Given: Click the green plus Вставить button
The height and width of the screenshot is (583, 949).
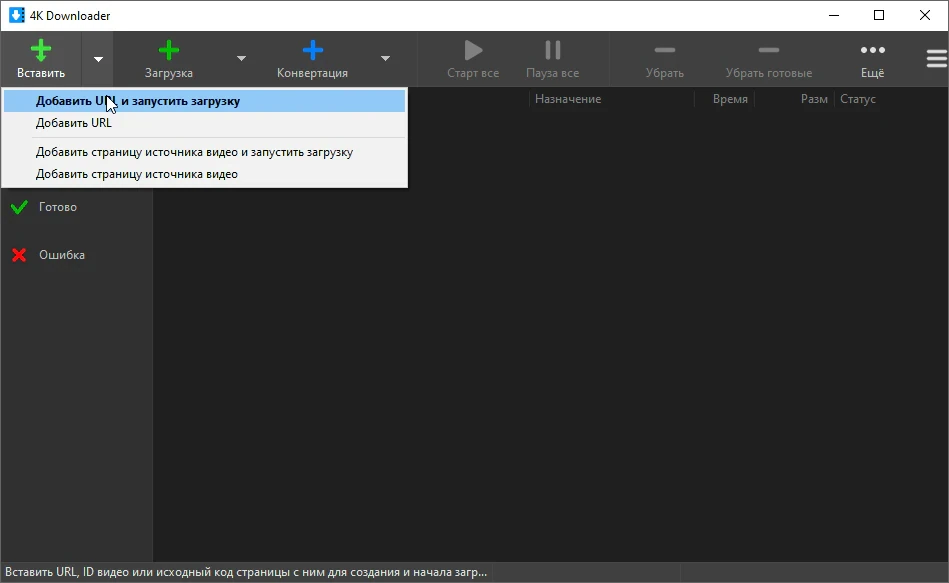Looking at the screenshot, I should [x=41, y=59].
